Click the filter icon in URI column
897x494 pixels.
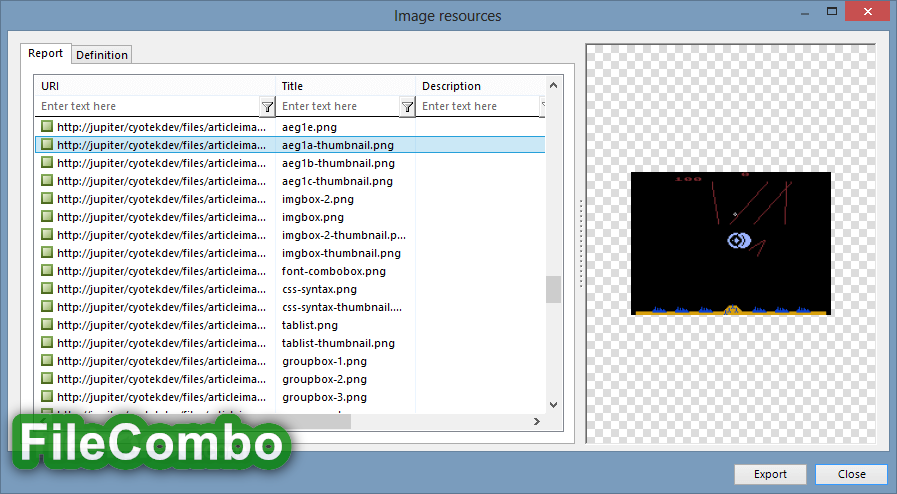267,107
